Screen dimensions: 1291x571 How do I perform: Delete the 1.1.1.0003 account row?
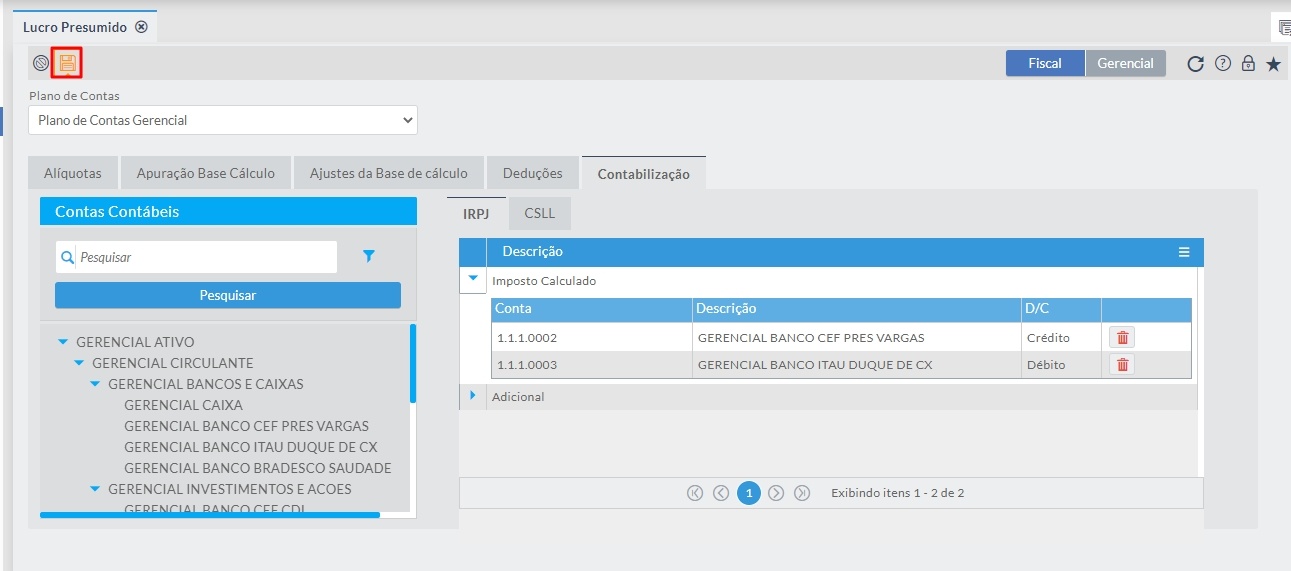click(x=1122, y=365)
